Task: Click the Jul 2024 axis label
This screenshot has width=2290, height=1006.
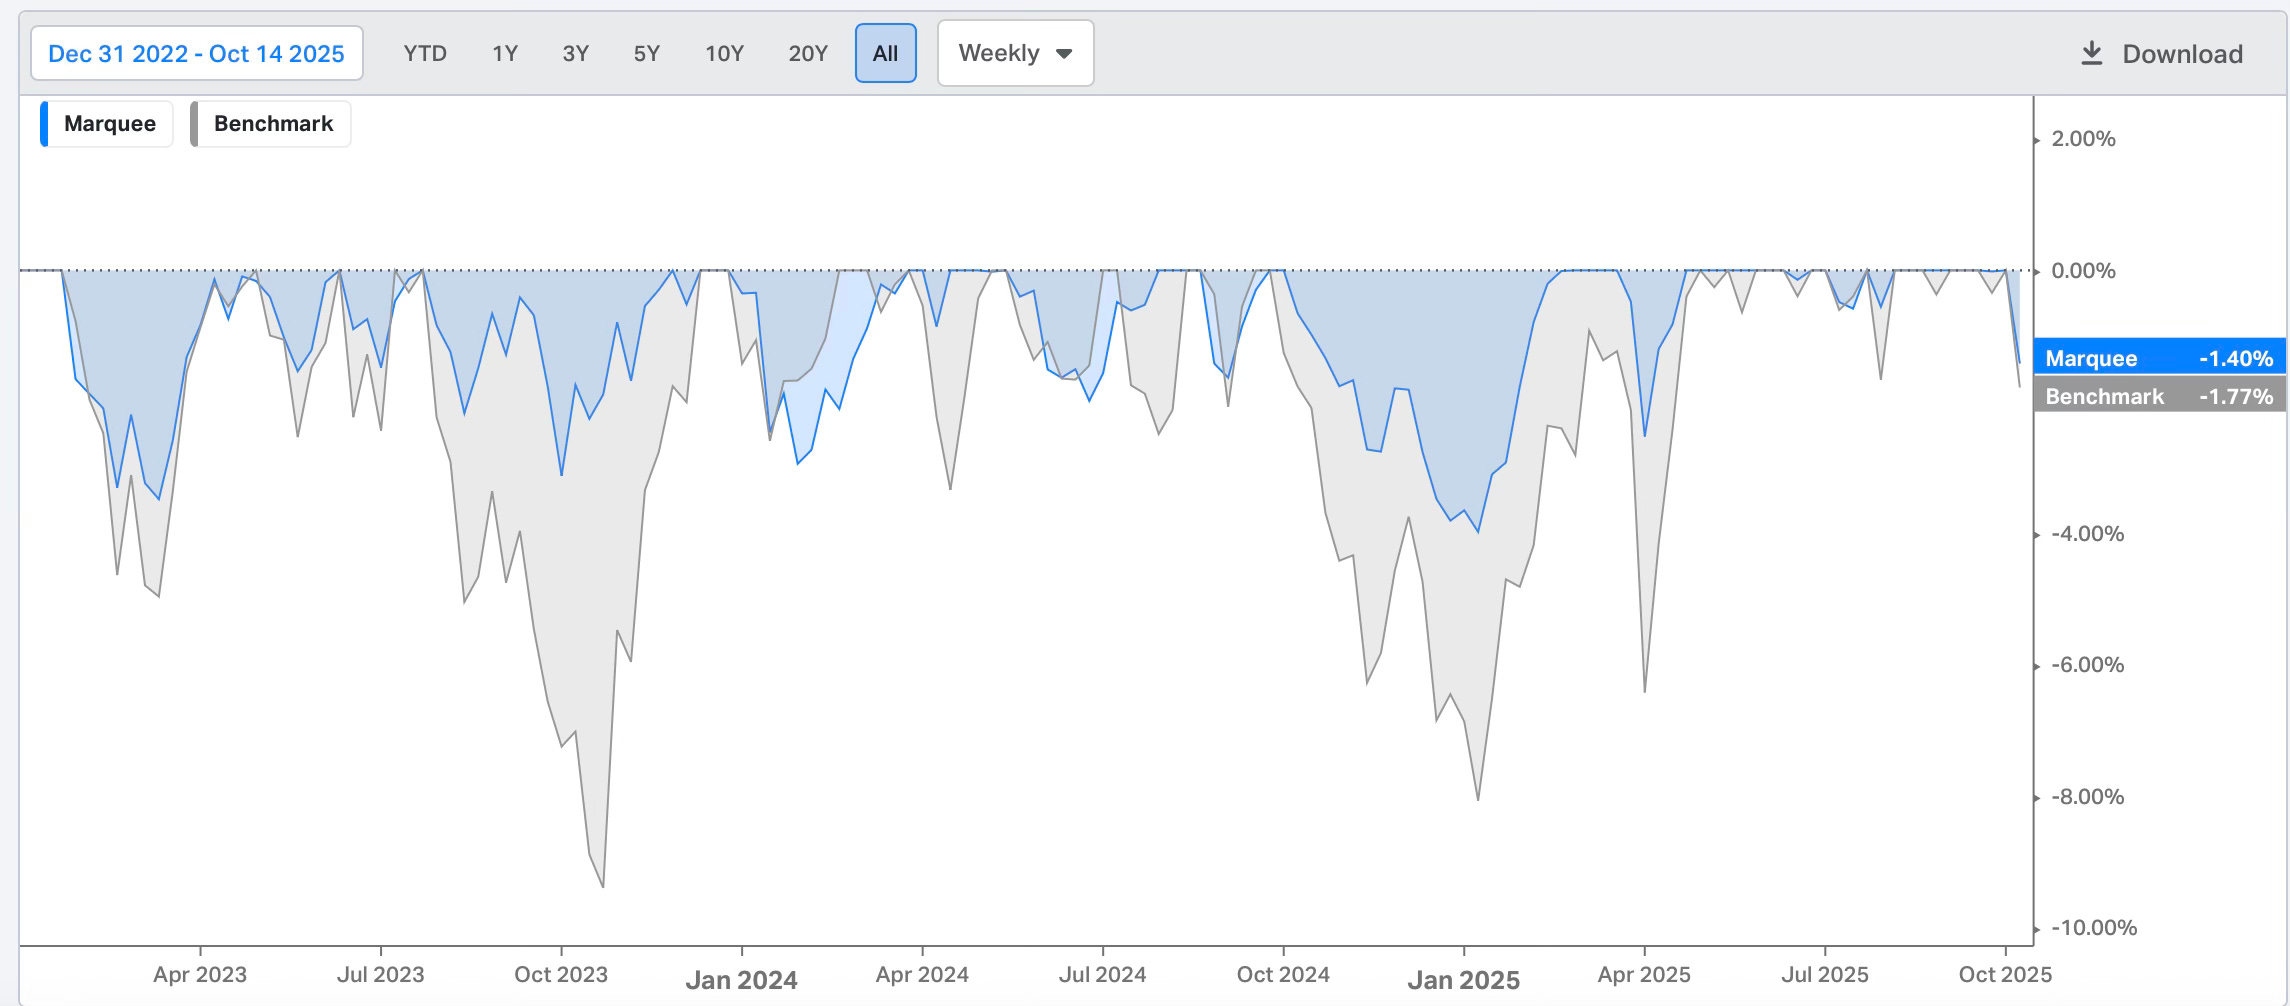Action: tap(1103, 975)
